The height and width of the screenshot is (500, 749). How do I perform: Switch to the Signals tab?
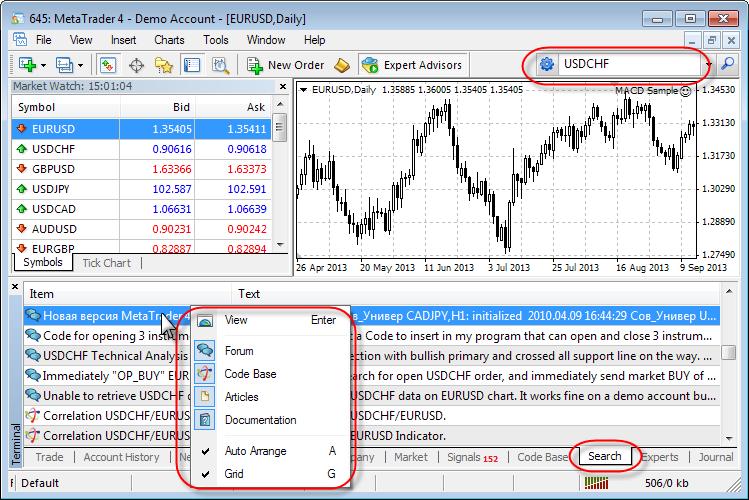pos(472,457)
